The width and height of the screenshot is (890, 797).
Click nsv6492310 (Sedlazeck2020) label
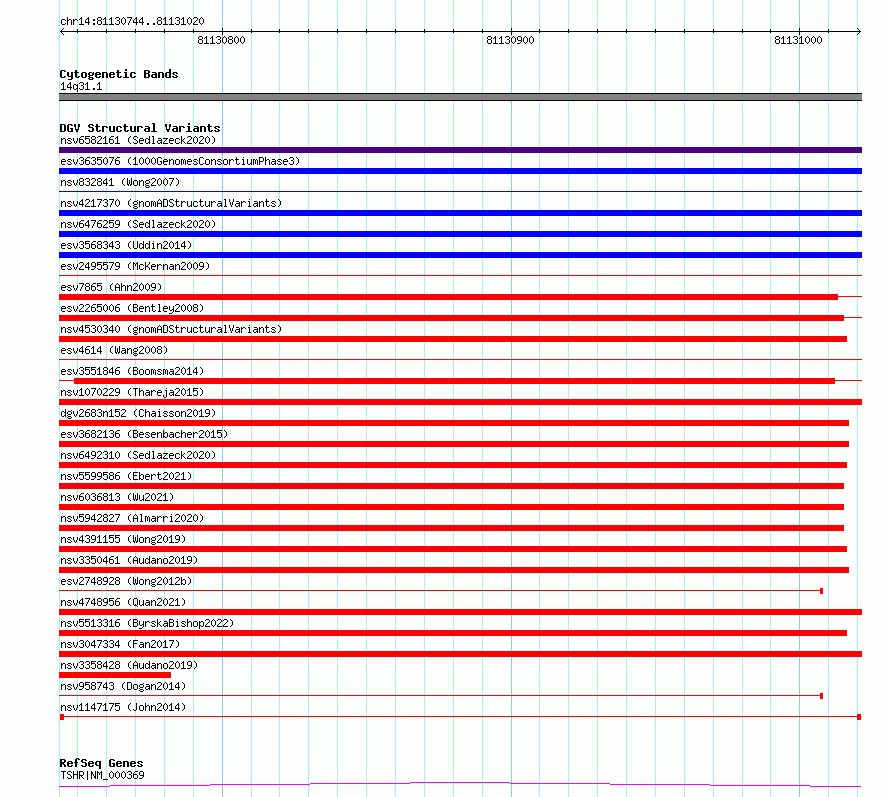pos(138,455)
